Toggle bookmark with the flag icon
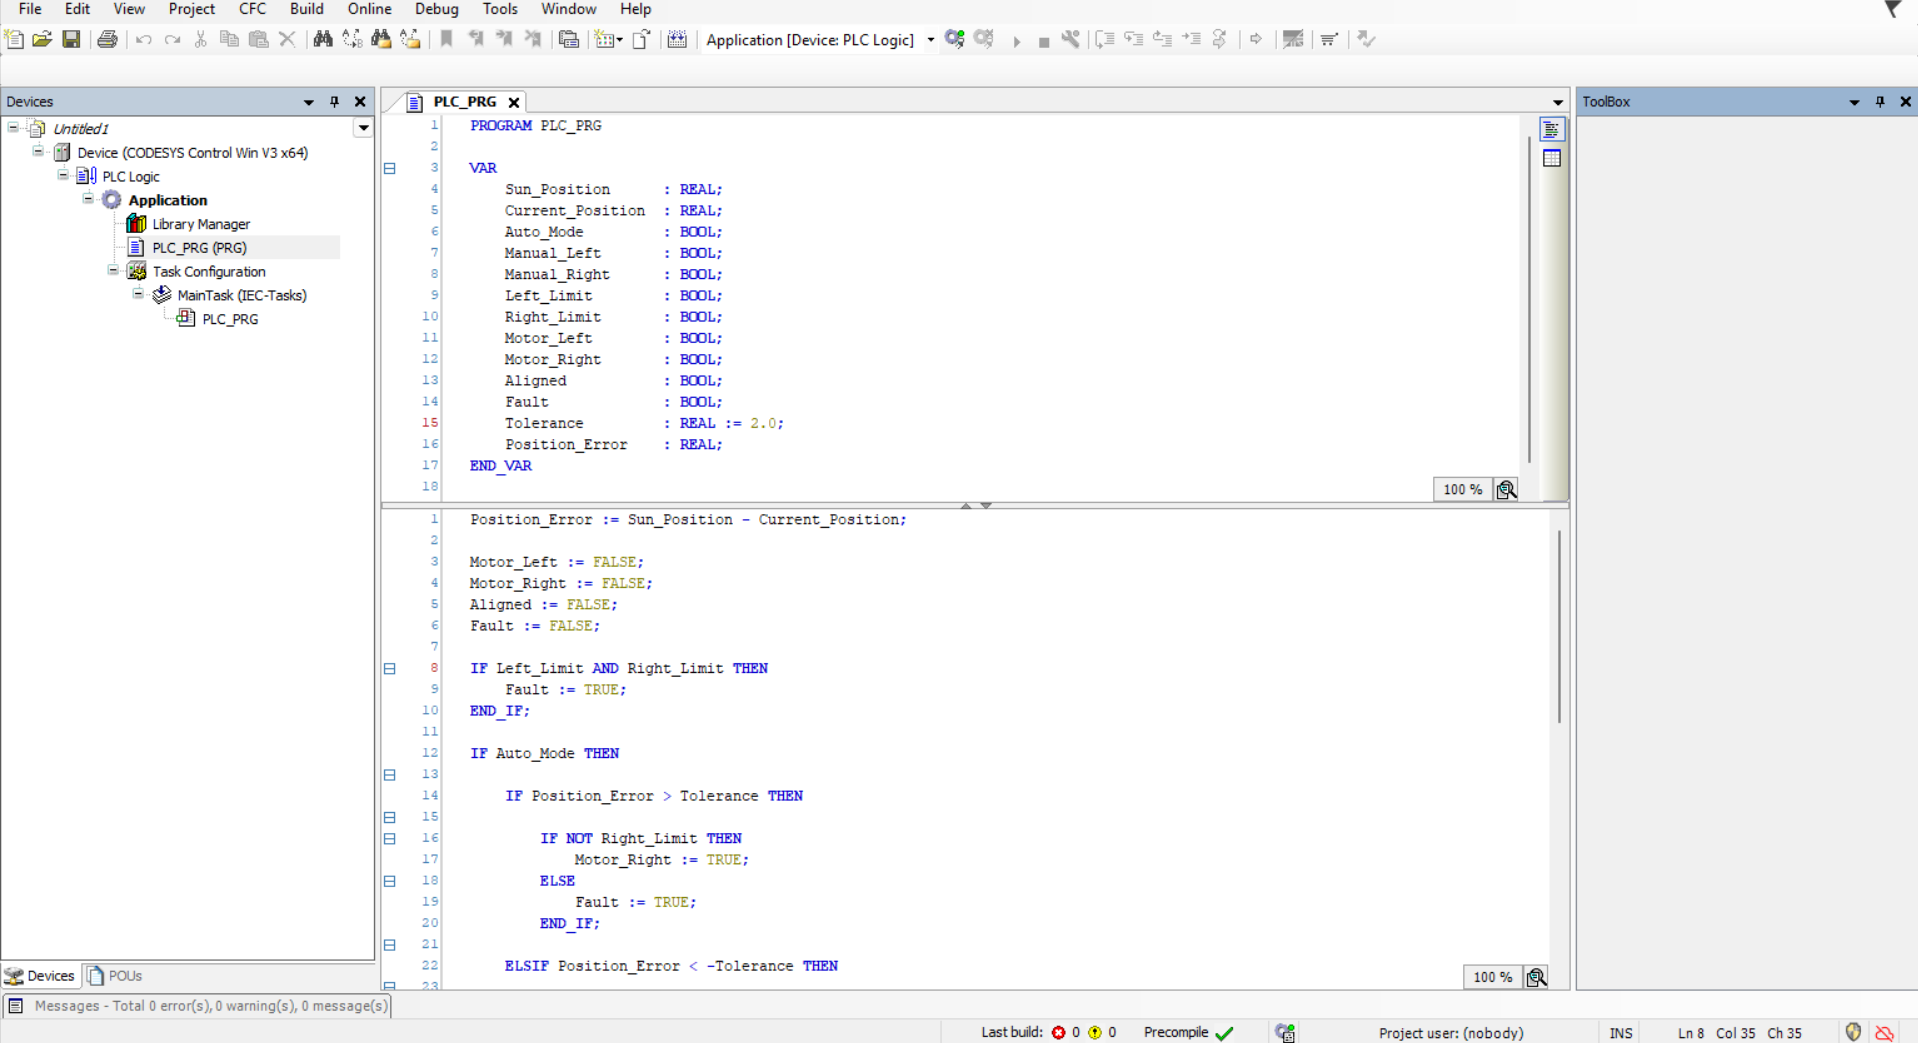The height and width of the screenshot is (1043, 1918). [x=447, y=39]
